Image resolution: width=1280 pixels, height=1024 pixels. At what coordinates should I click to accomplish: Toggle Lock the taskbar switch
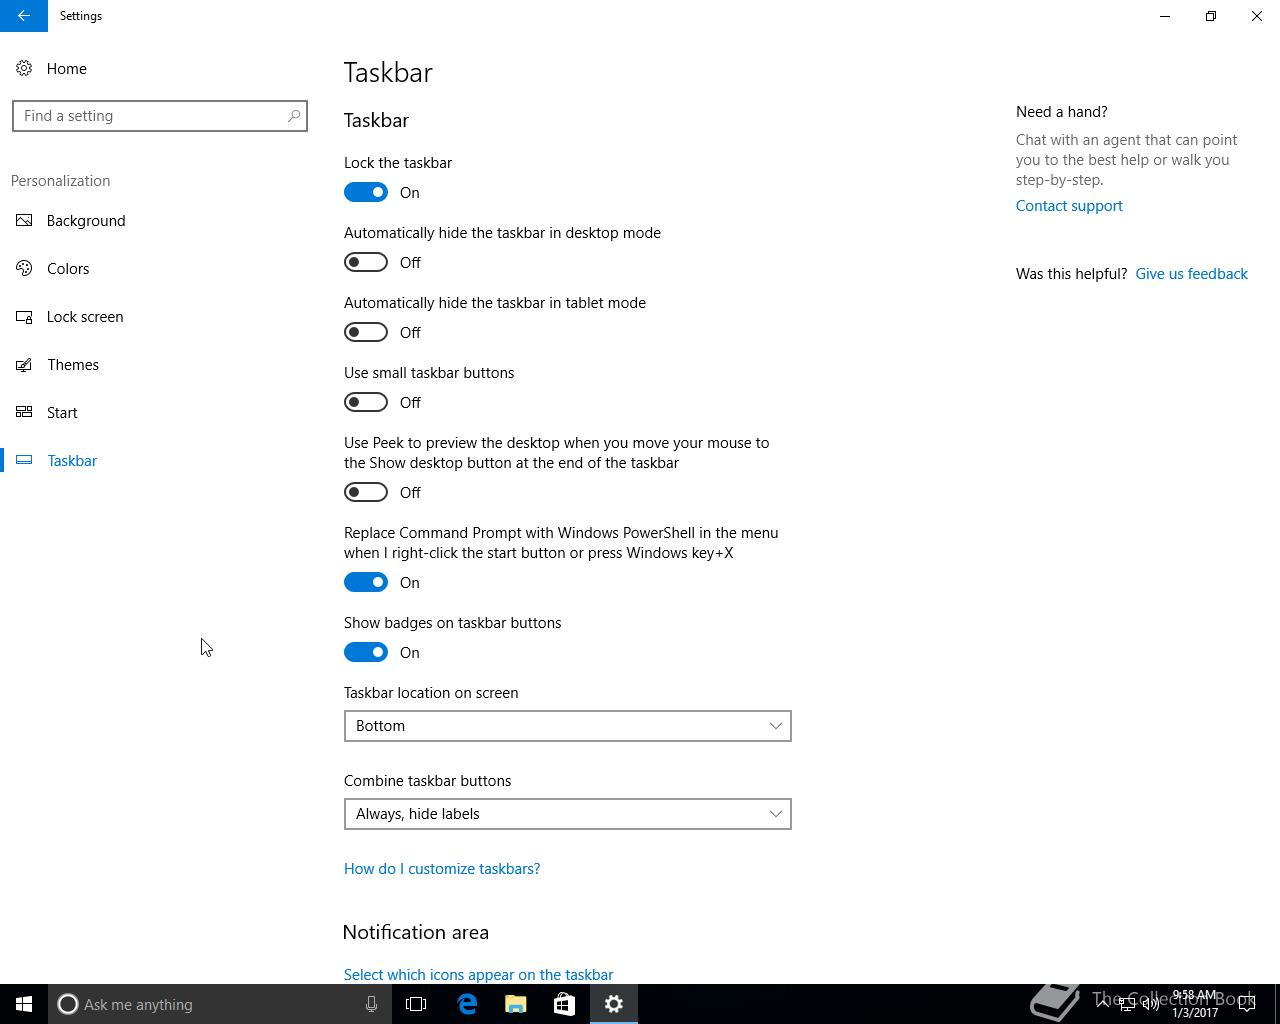[366, 192]
